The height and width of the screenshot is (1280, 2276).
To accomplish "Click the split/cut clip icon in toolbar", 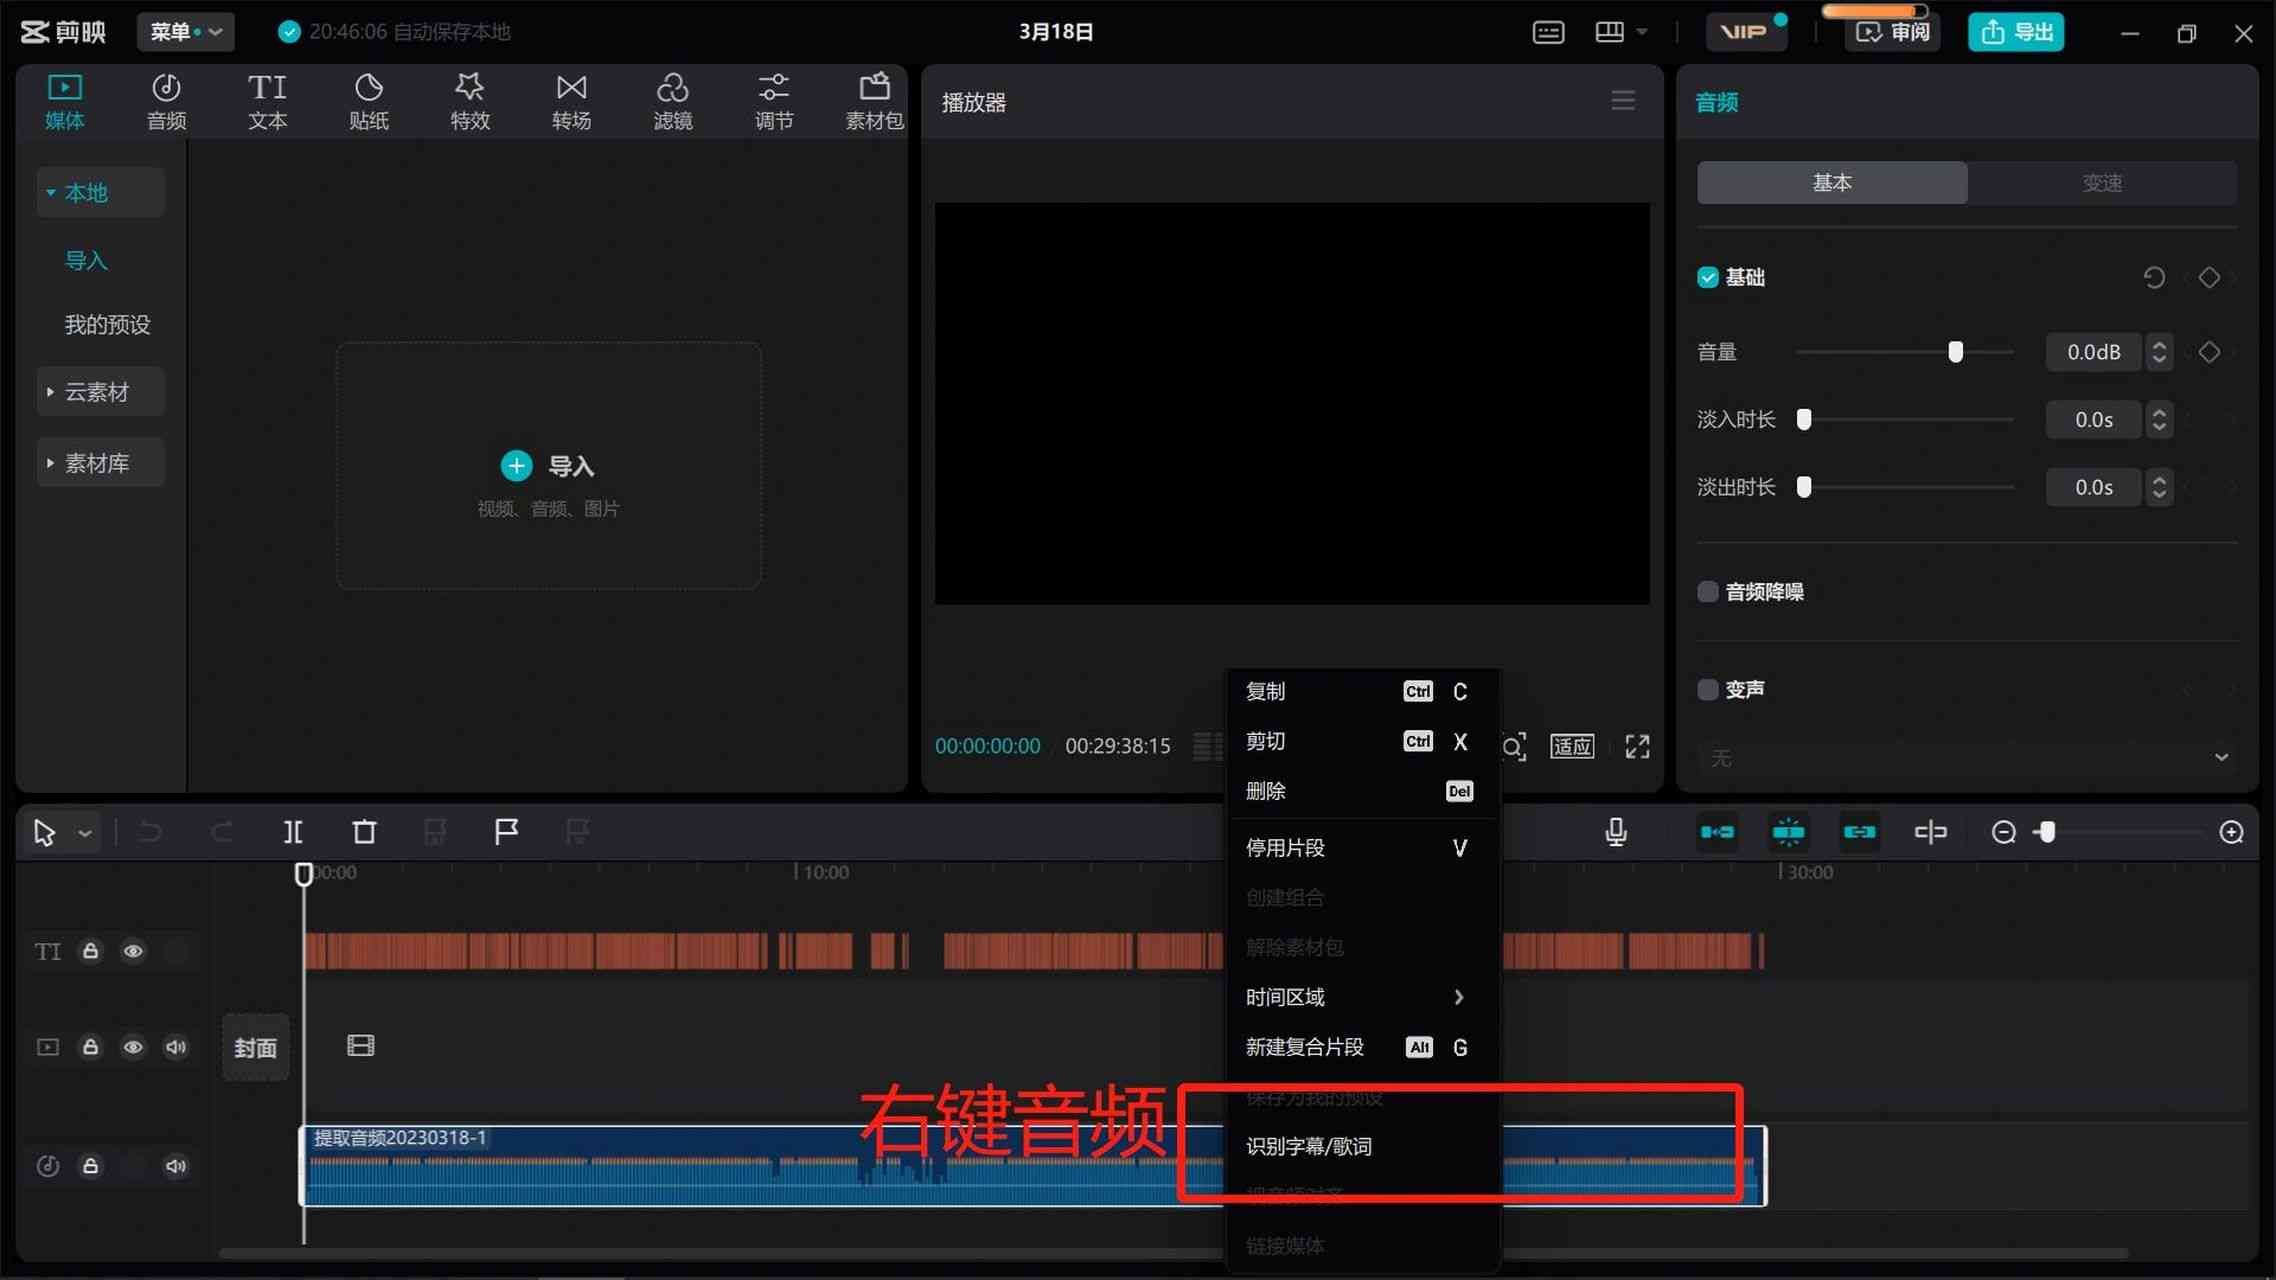I will (292, 831).
